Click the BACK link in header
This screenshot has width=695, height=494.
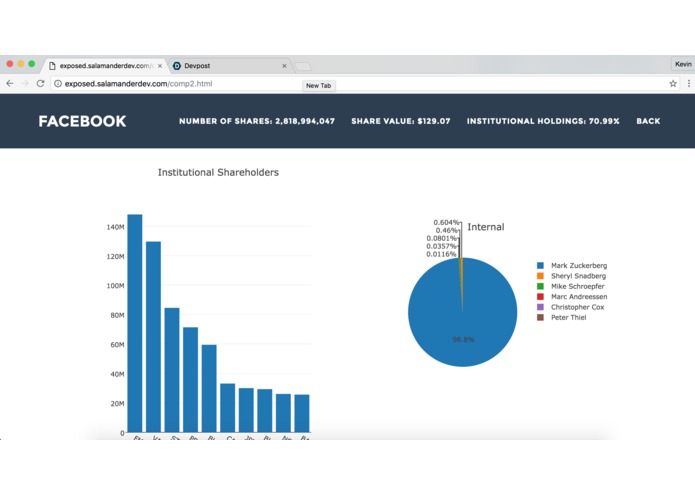[x=648, y=121]
